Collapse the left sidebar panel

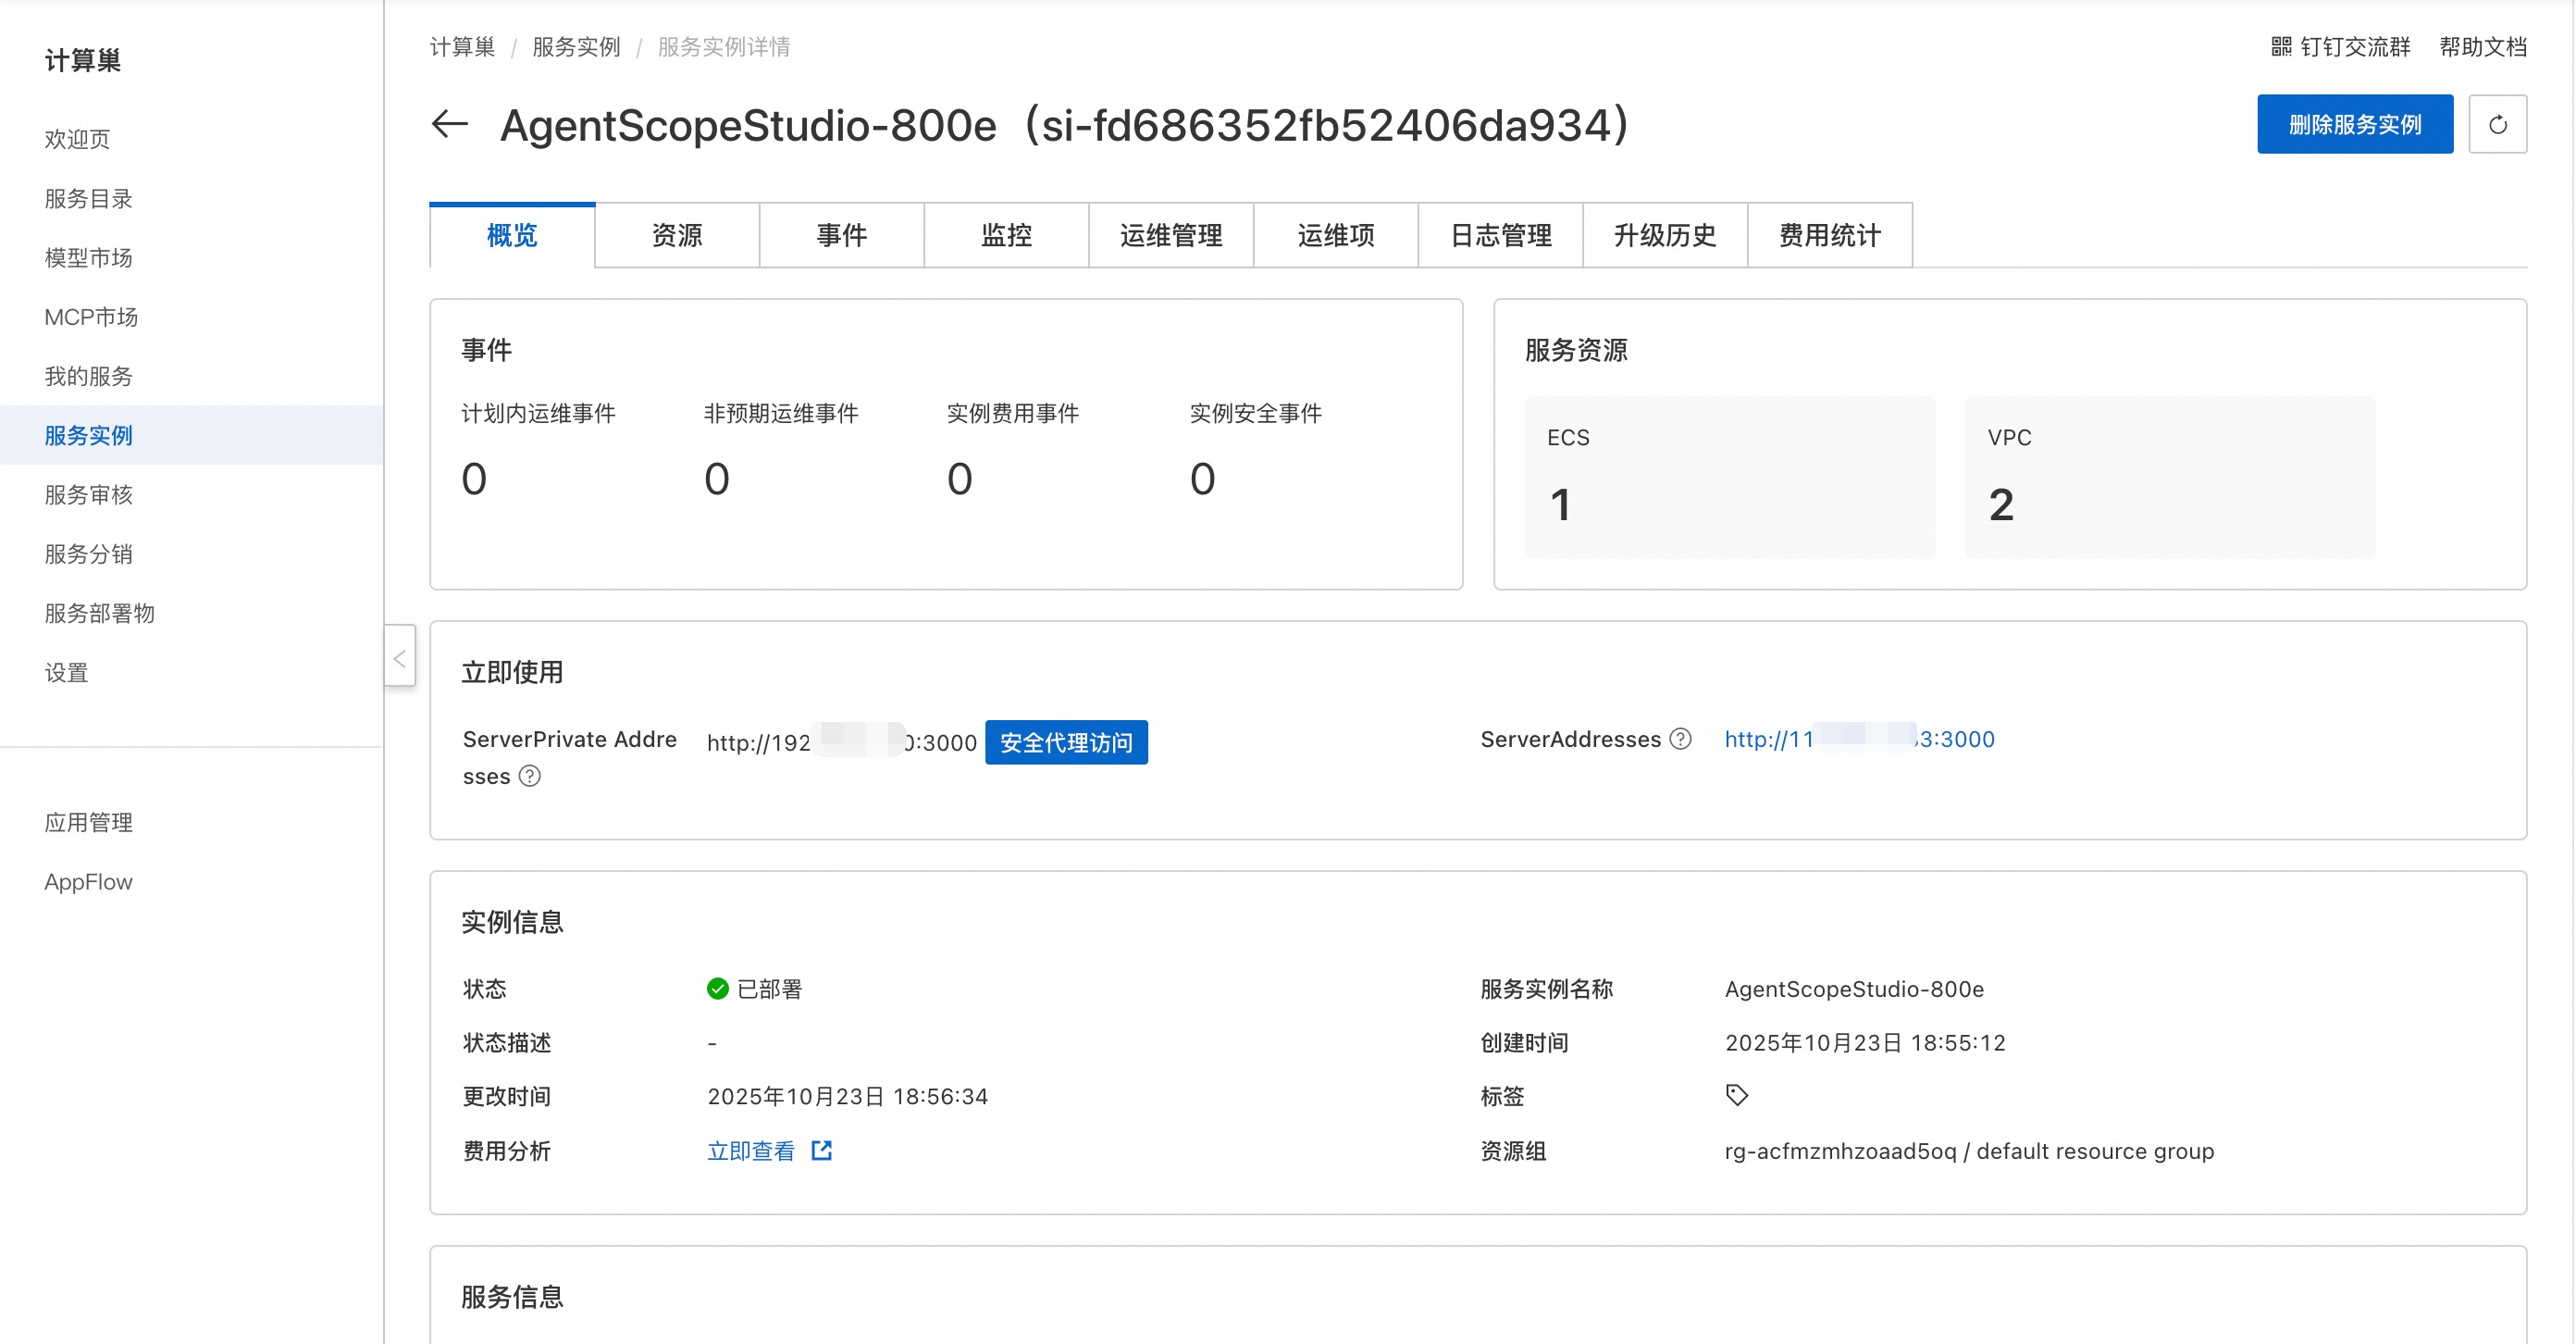click(x=400, y=657)
